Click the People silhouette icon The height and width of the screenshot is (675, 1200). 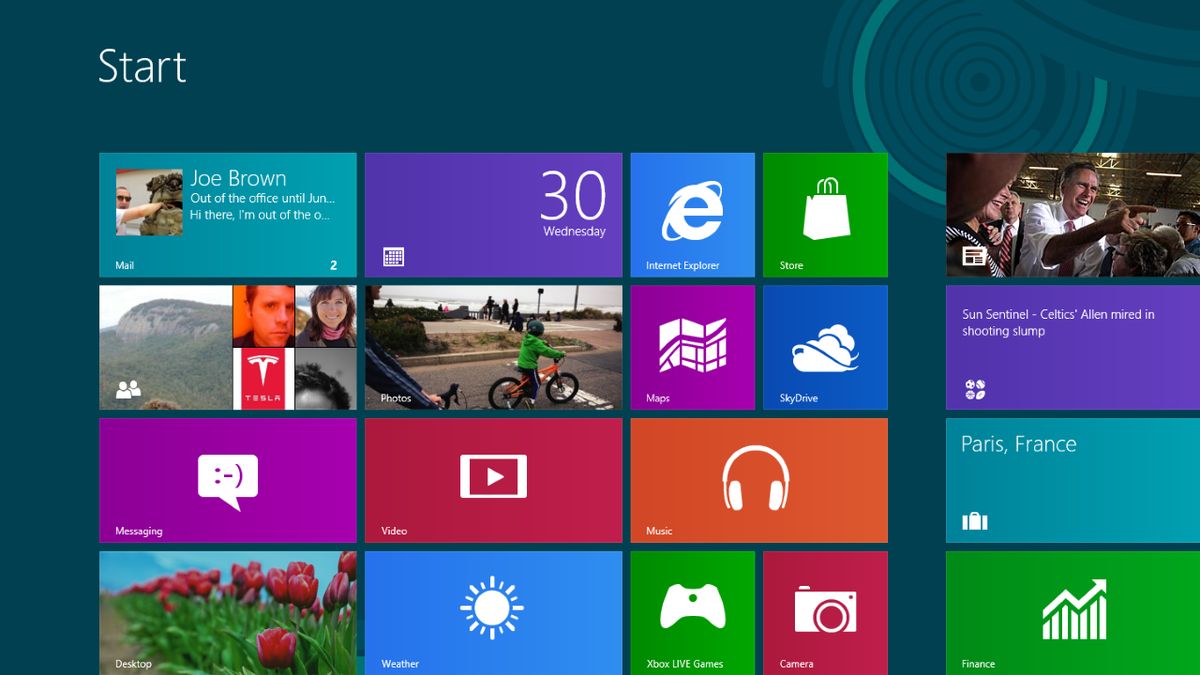click(128, 390)
